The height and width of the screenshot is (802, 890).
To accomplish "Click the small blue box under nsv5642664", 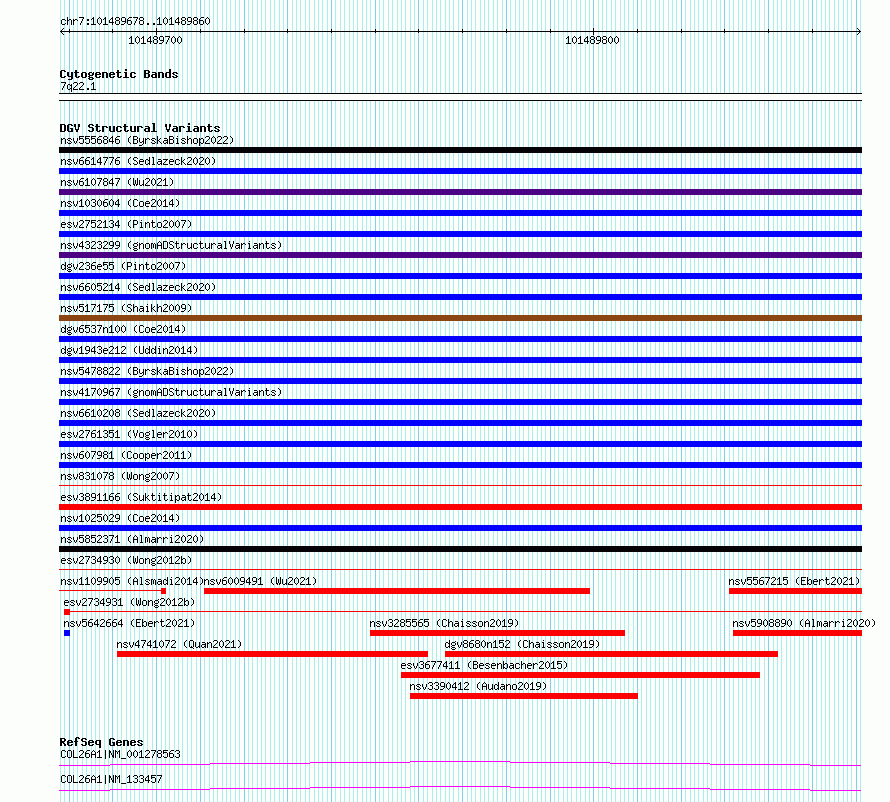I will click(67, 633).
